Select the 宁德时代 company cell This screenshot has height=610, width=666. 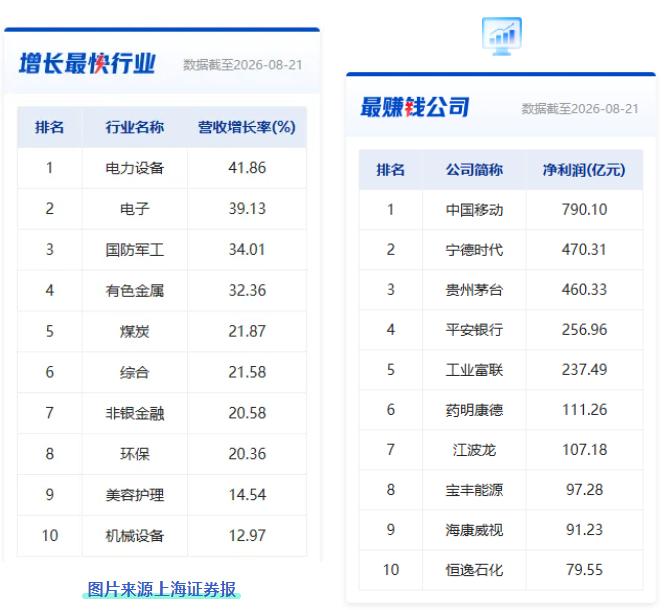474,250
